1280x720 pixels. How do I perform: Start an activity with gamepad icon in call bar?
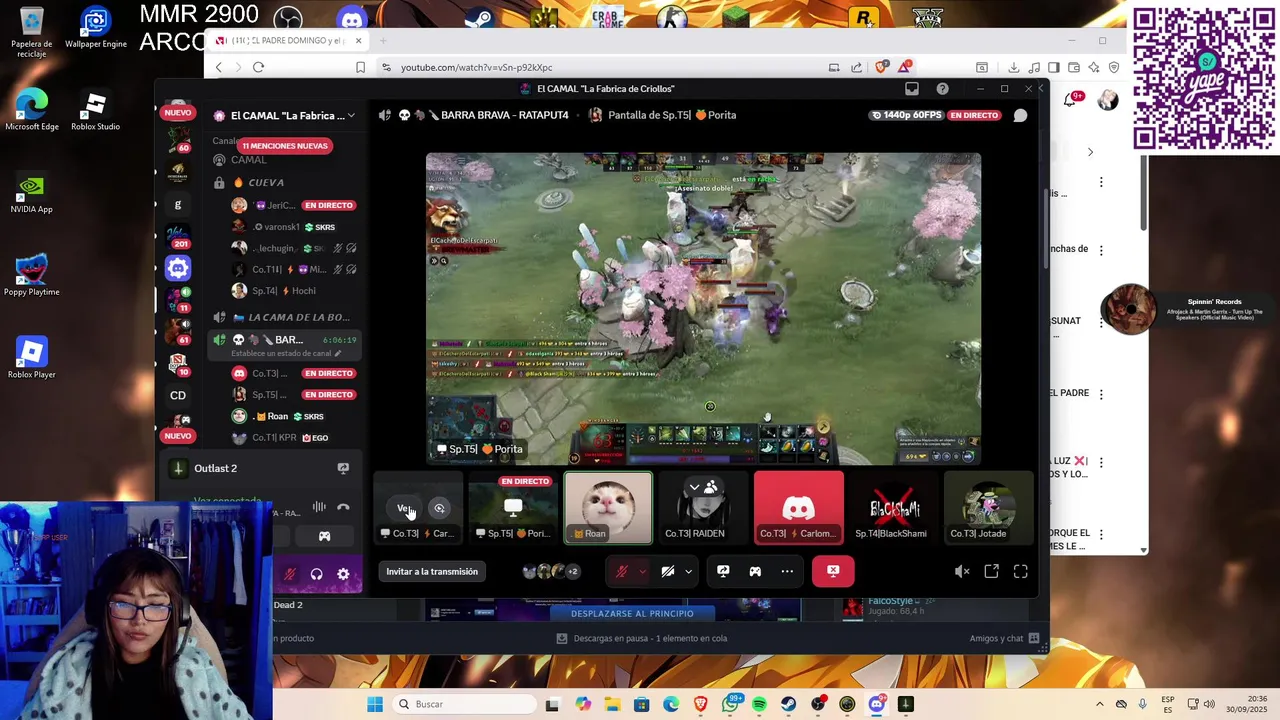(x=755, y=572)
